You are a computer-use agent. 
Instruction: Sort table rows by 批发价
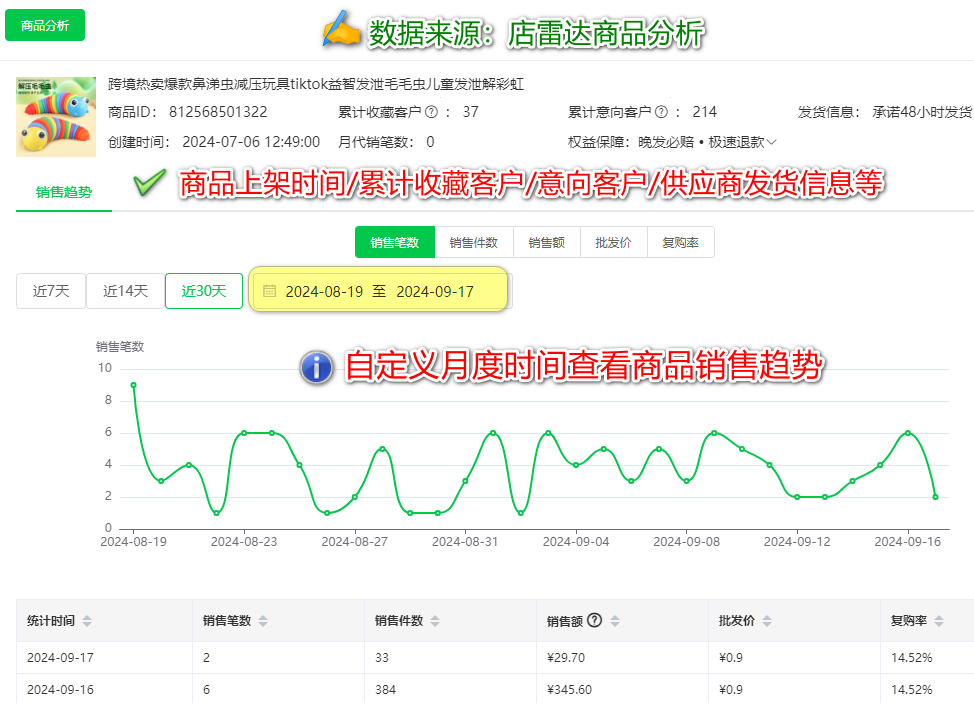click(x=768, y=620)
